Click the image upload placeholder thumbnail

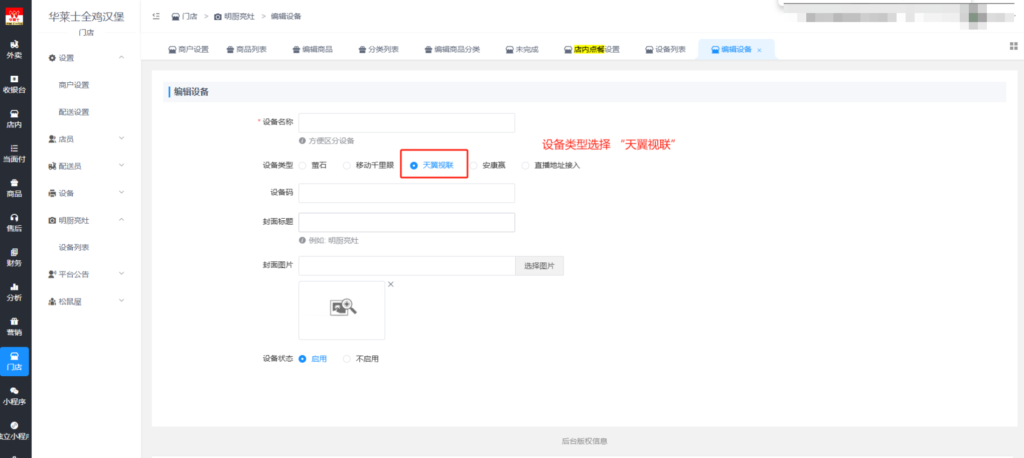(342, 310)
